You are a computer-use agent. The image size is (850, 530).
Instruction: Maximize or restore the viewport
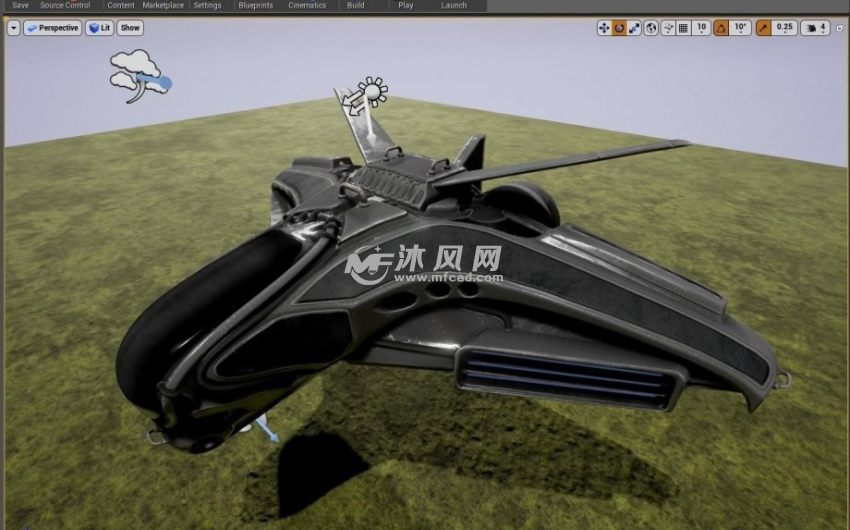pos(840,28)
